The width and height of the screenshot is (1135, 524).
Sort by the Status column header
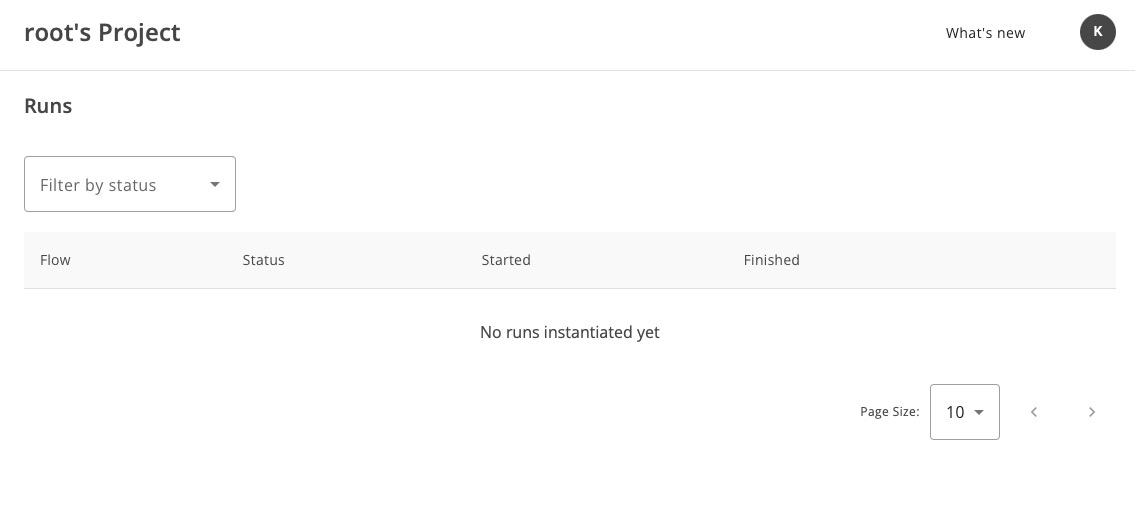[263, 260]
